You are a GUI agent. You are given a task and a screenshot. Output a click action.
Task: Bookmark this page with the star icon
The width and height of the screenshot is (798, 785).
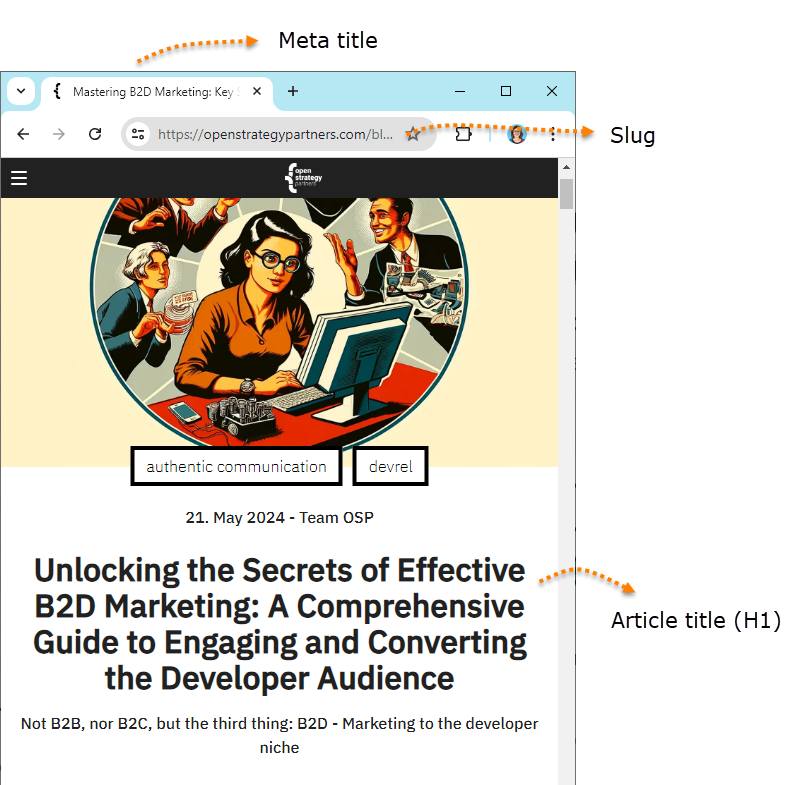(412, 134)
